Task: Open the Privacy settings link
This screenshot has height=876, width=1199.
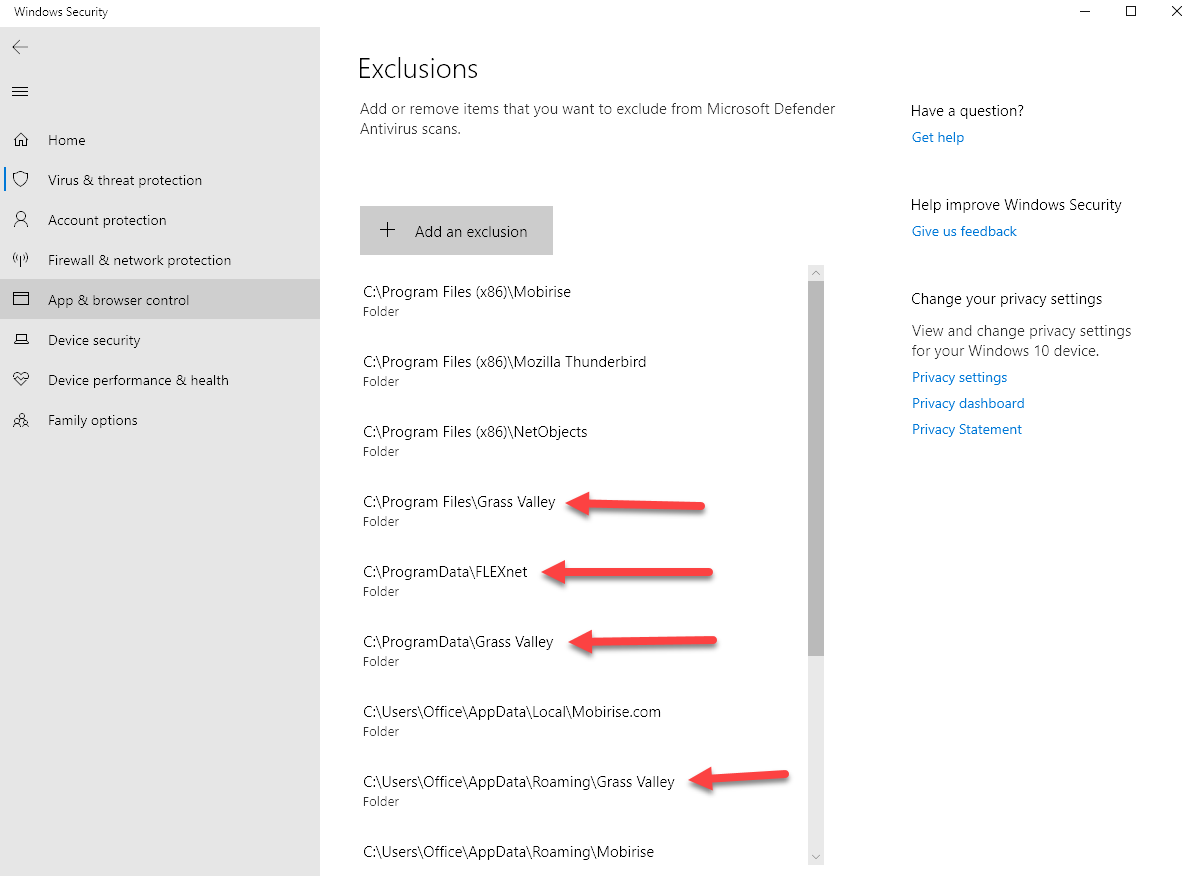Action: (x=959, y=378)
